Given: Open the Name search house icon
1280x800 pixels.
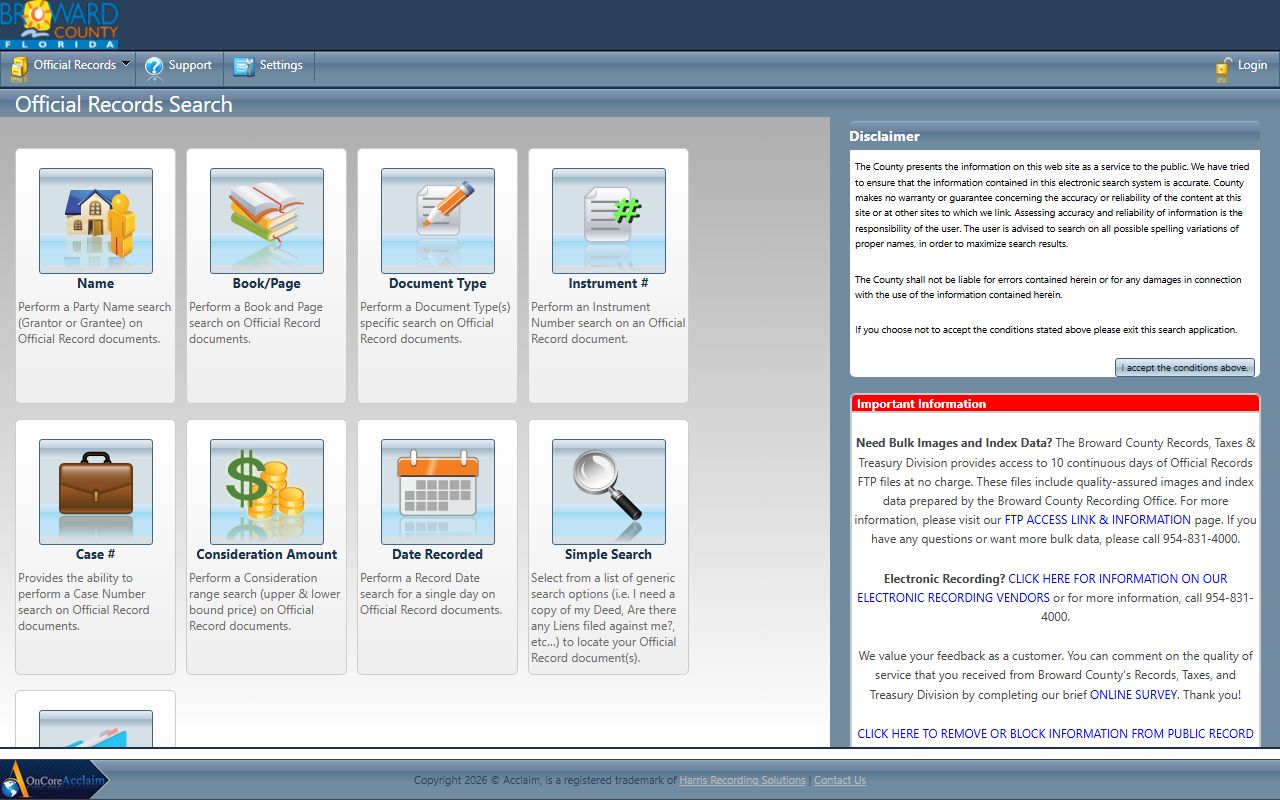Looking at the screenshot, I should (96, 221).
